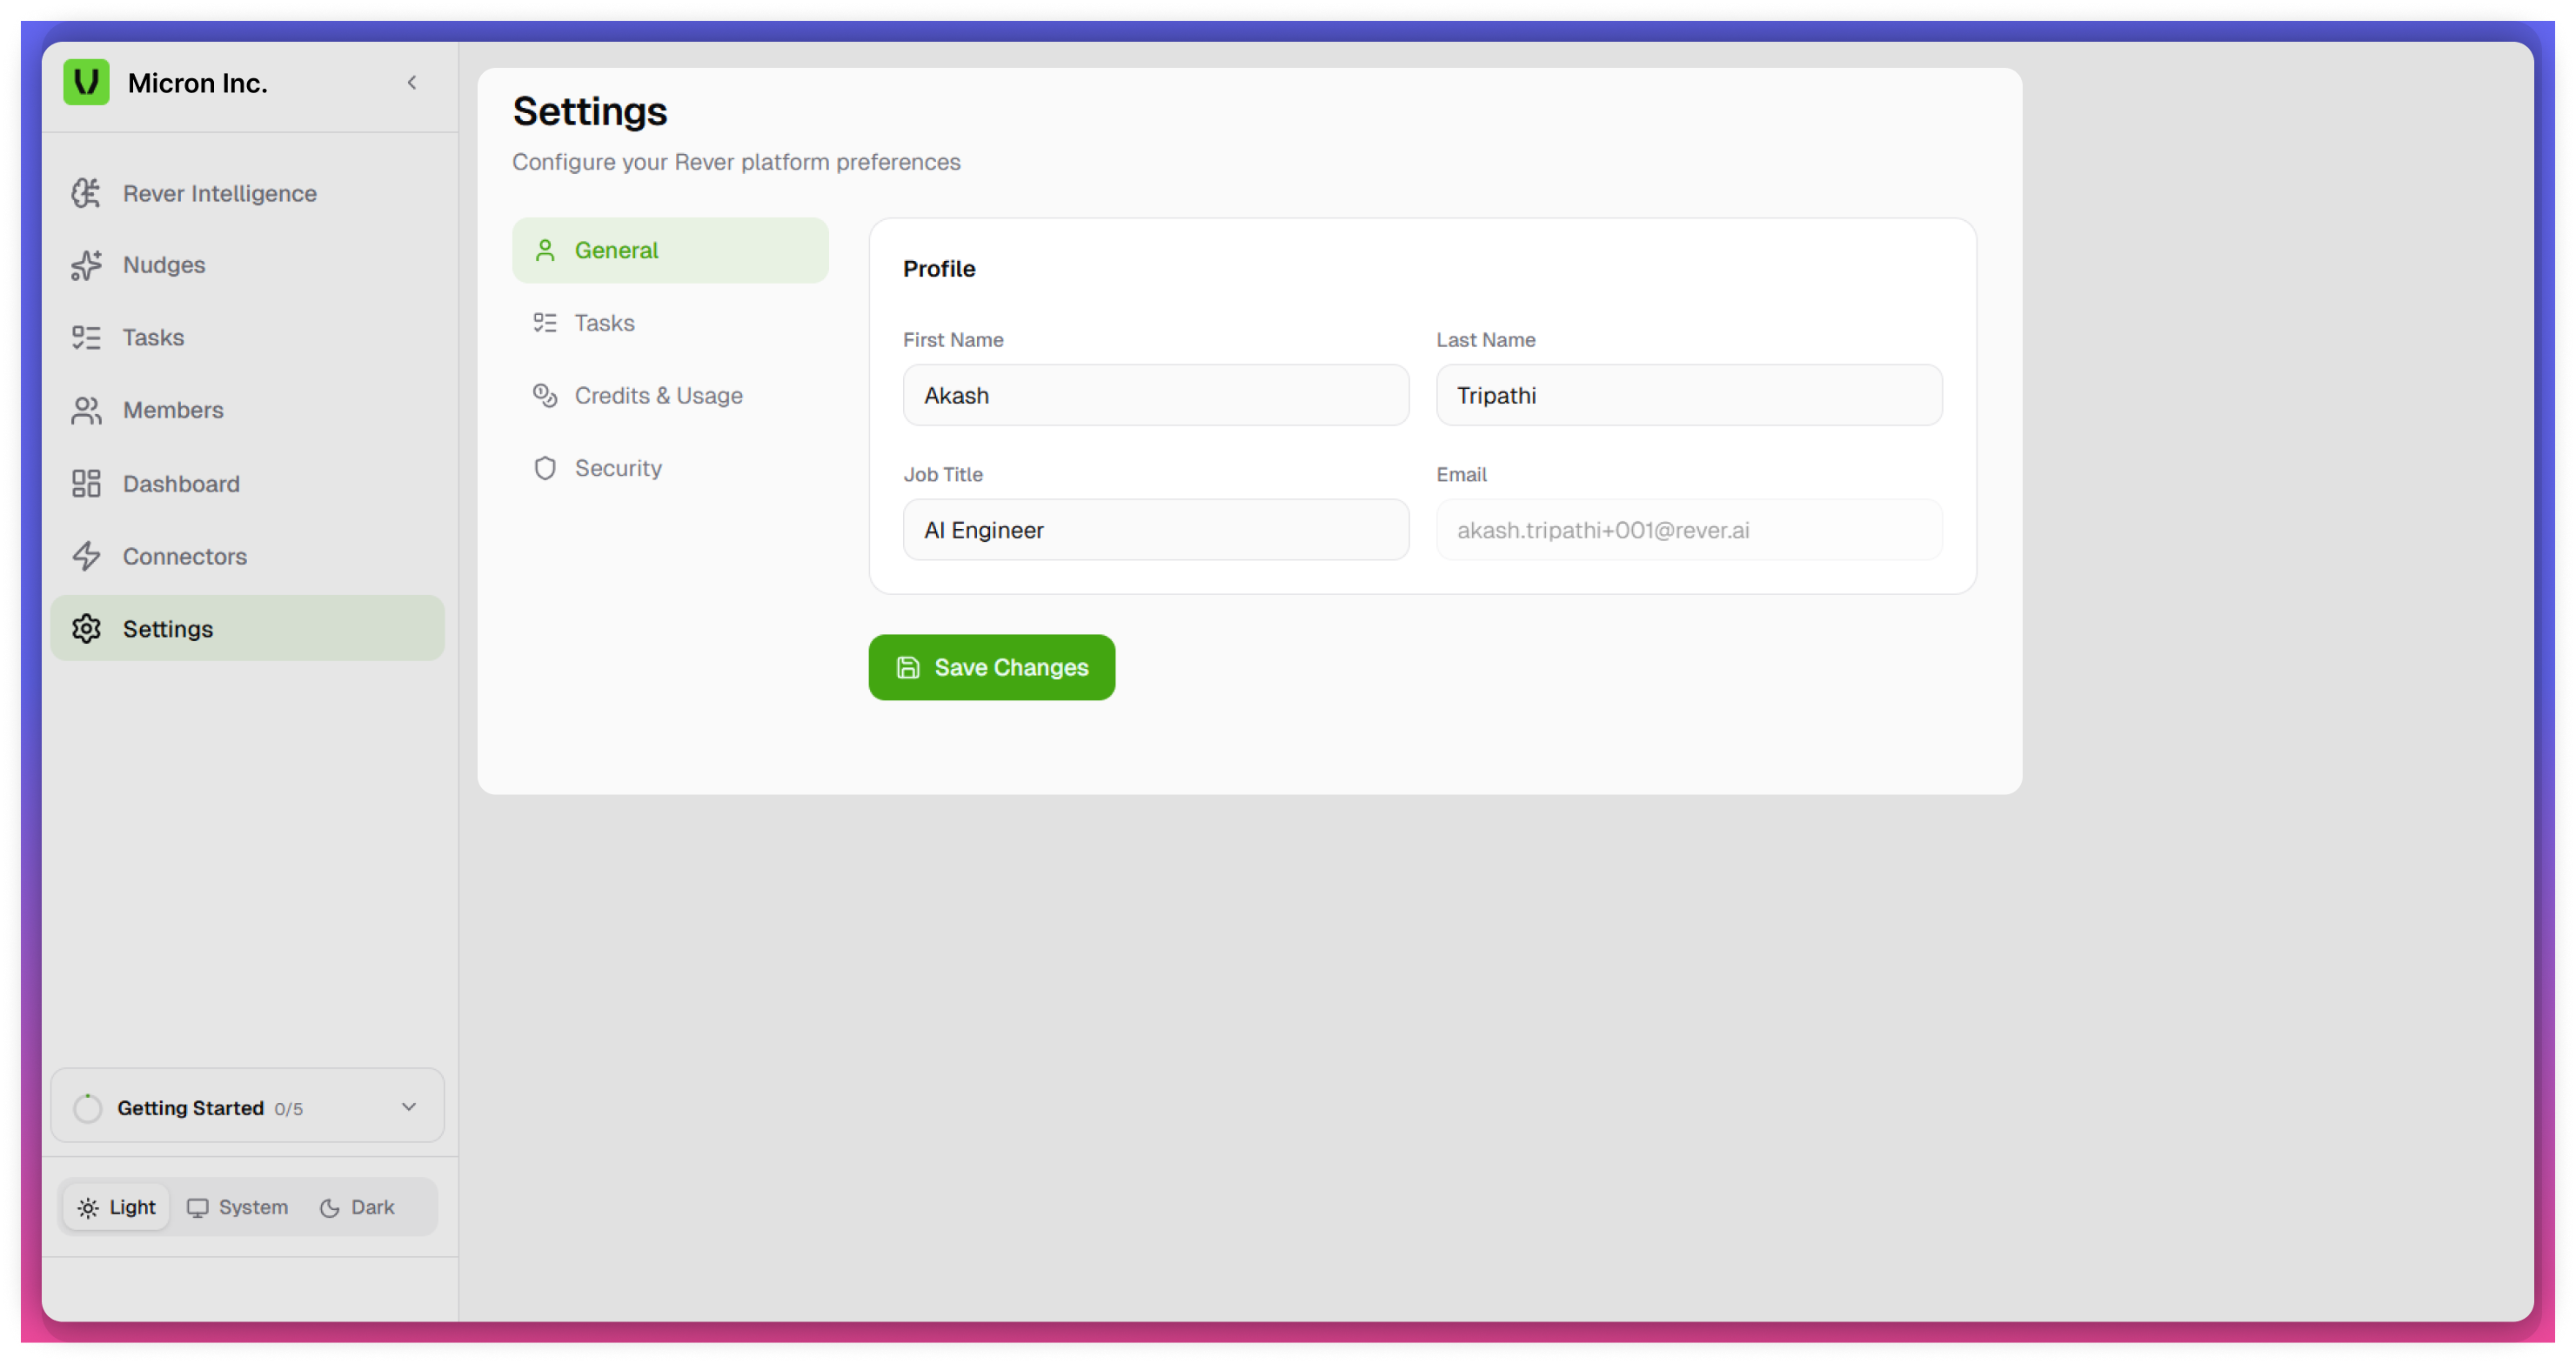Click into the Job Title input field
The height and width of the screenshot is (1364, 2576).
(x=1155, y=530)
